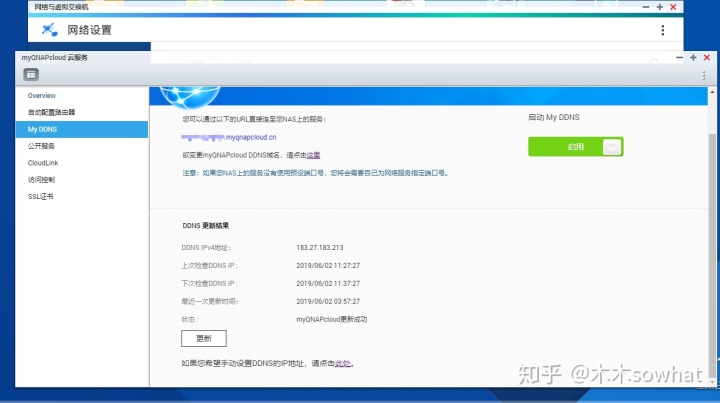Click the DDNS 更新结果 heading
This screenshot has height=403, width=720.
click(x=206, y=225)
